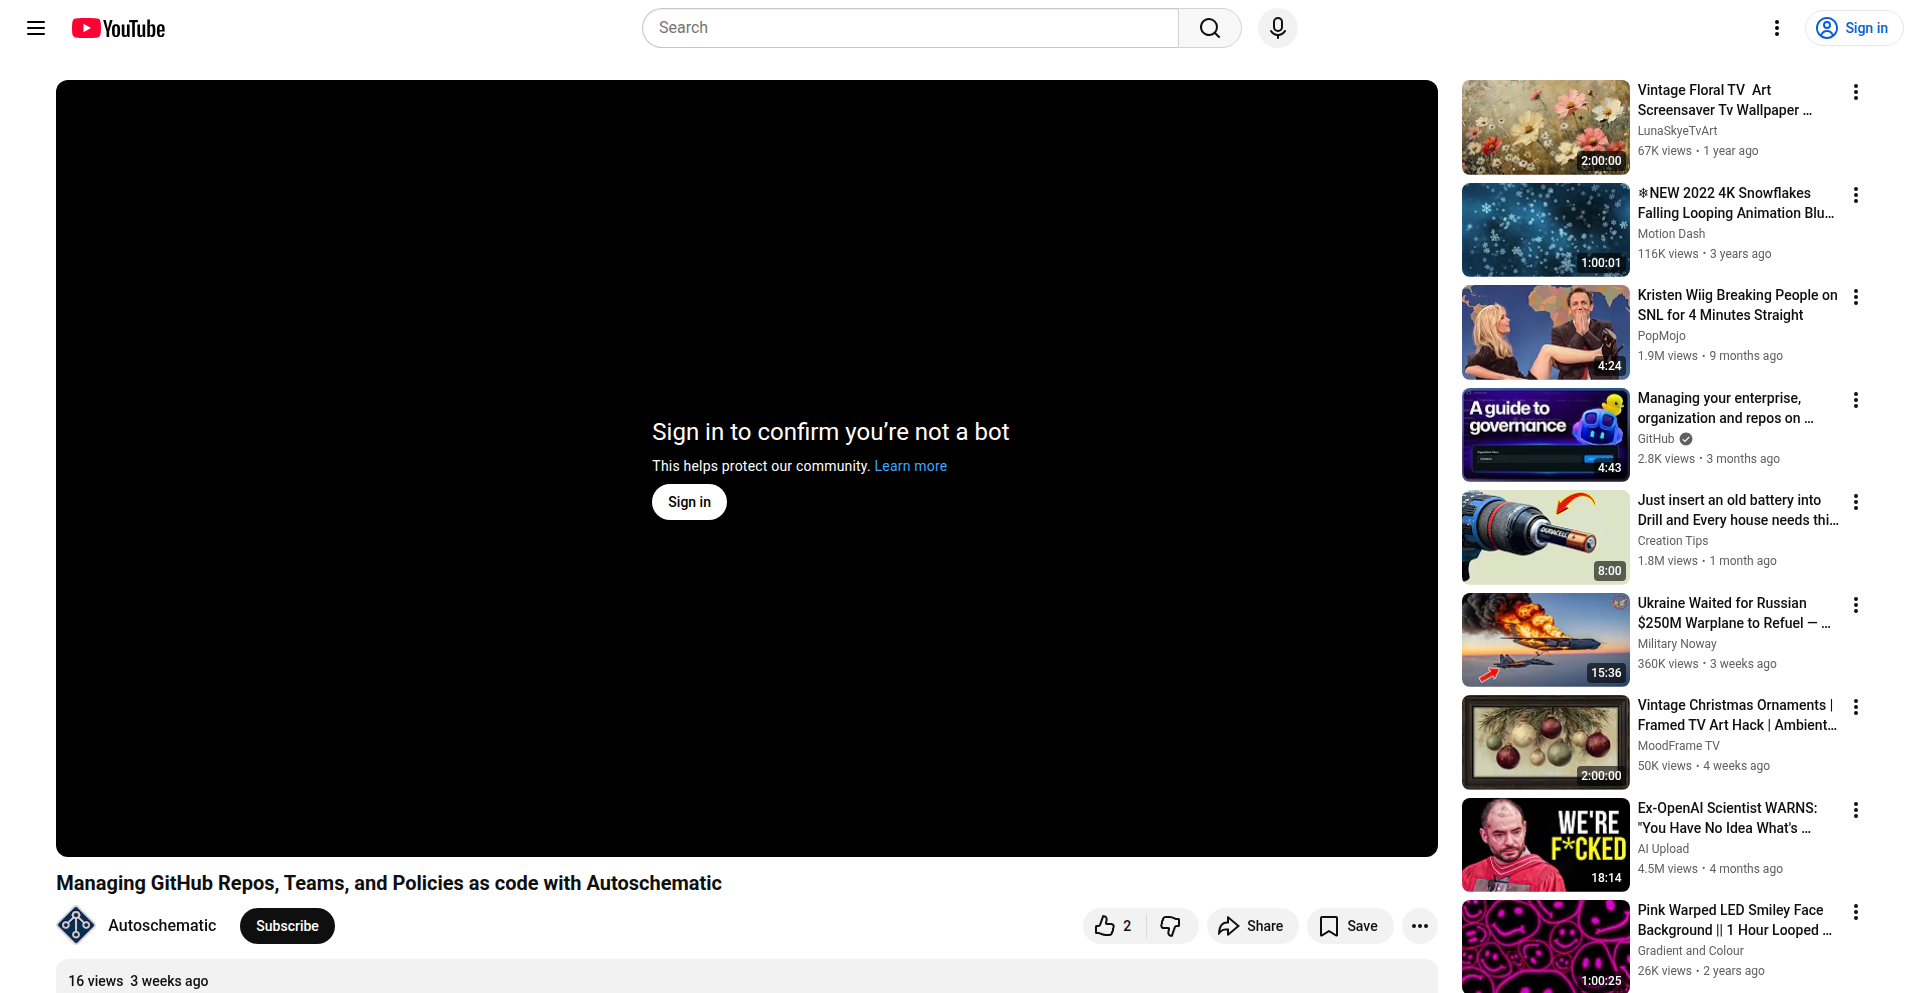Open options for Ukraine Warplane video
The width and height of the screenshot is (1920, 993).
pos(1856,605)
